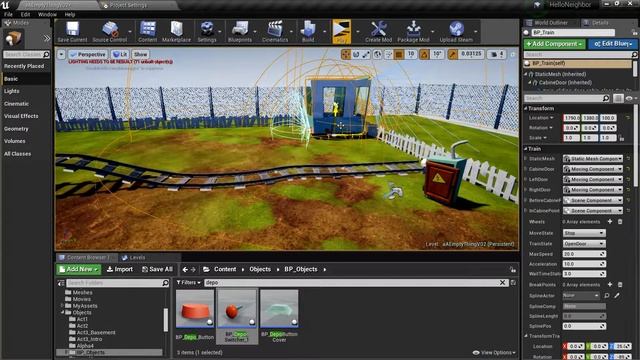Click the Upload Steam icon
The image size is (640, 360).
click(x=456, y=32)
